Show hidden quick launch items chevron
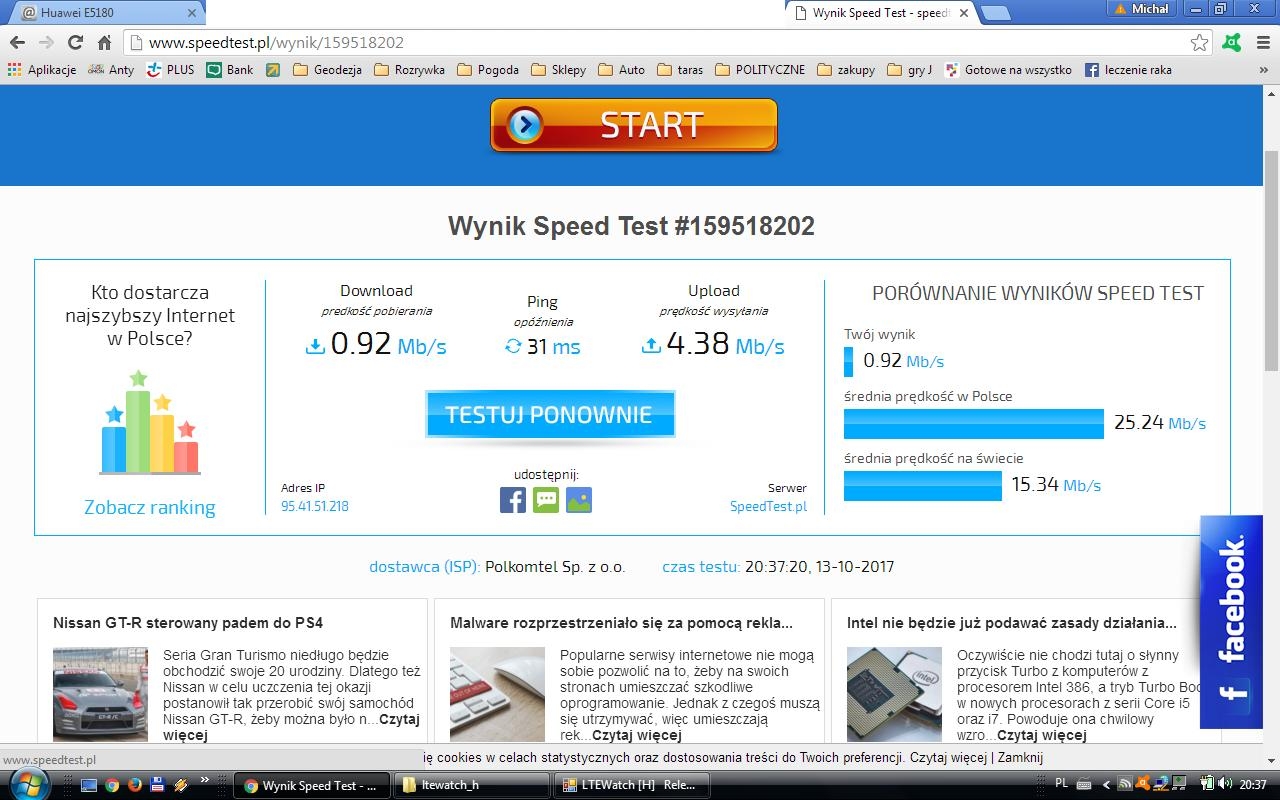This screenshot has width=1280, height=800. [x=205, y=780]
